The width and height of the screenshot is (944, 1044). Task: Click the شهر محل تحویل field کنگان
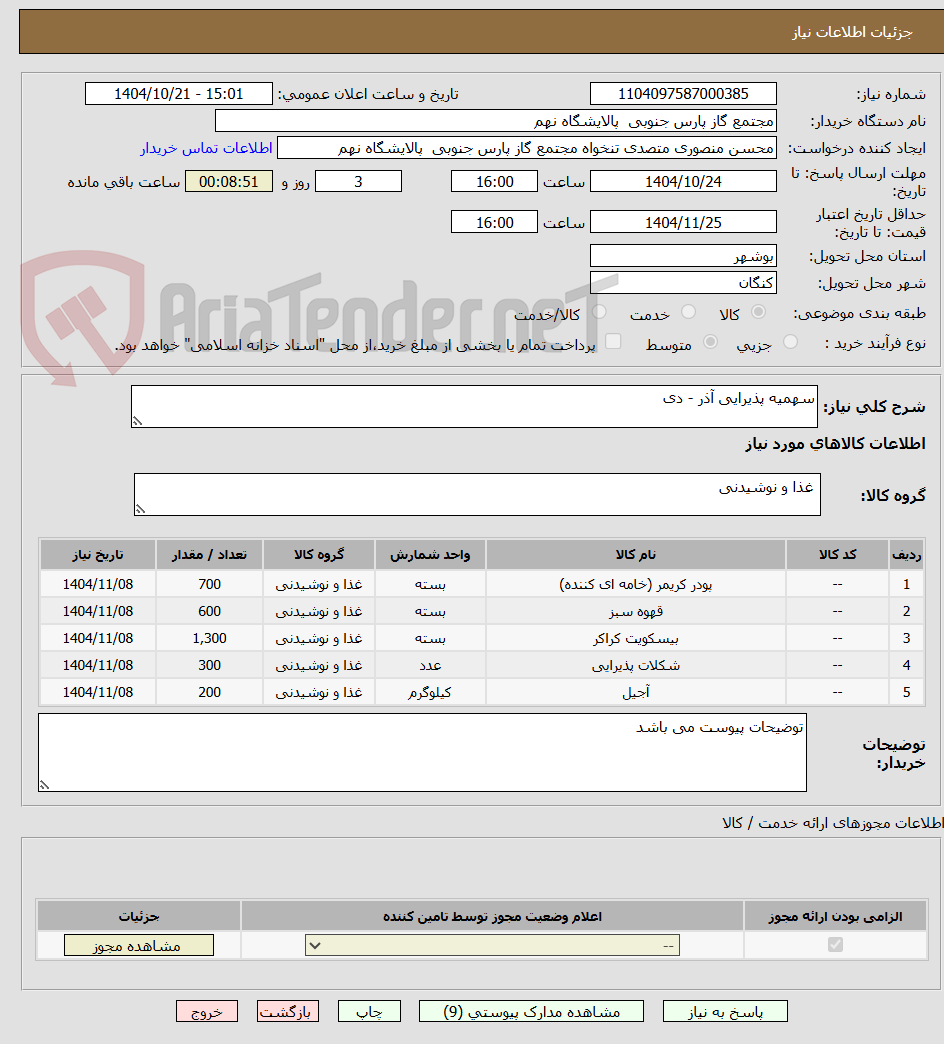coord(683,283)
